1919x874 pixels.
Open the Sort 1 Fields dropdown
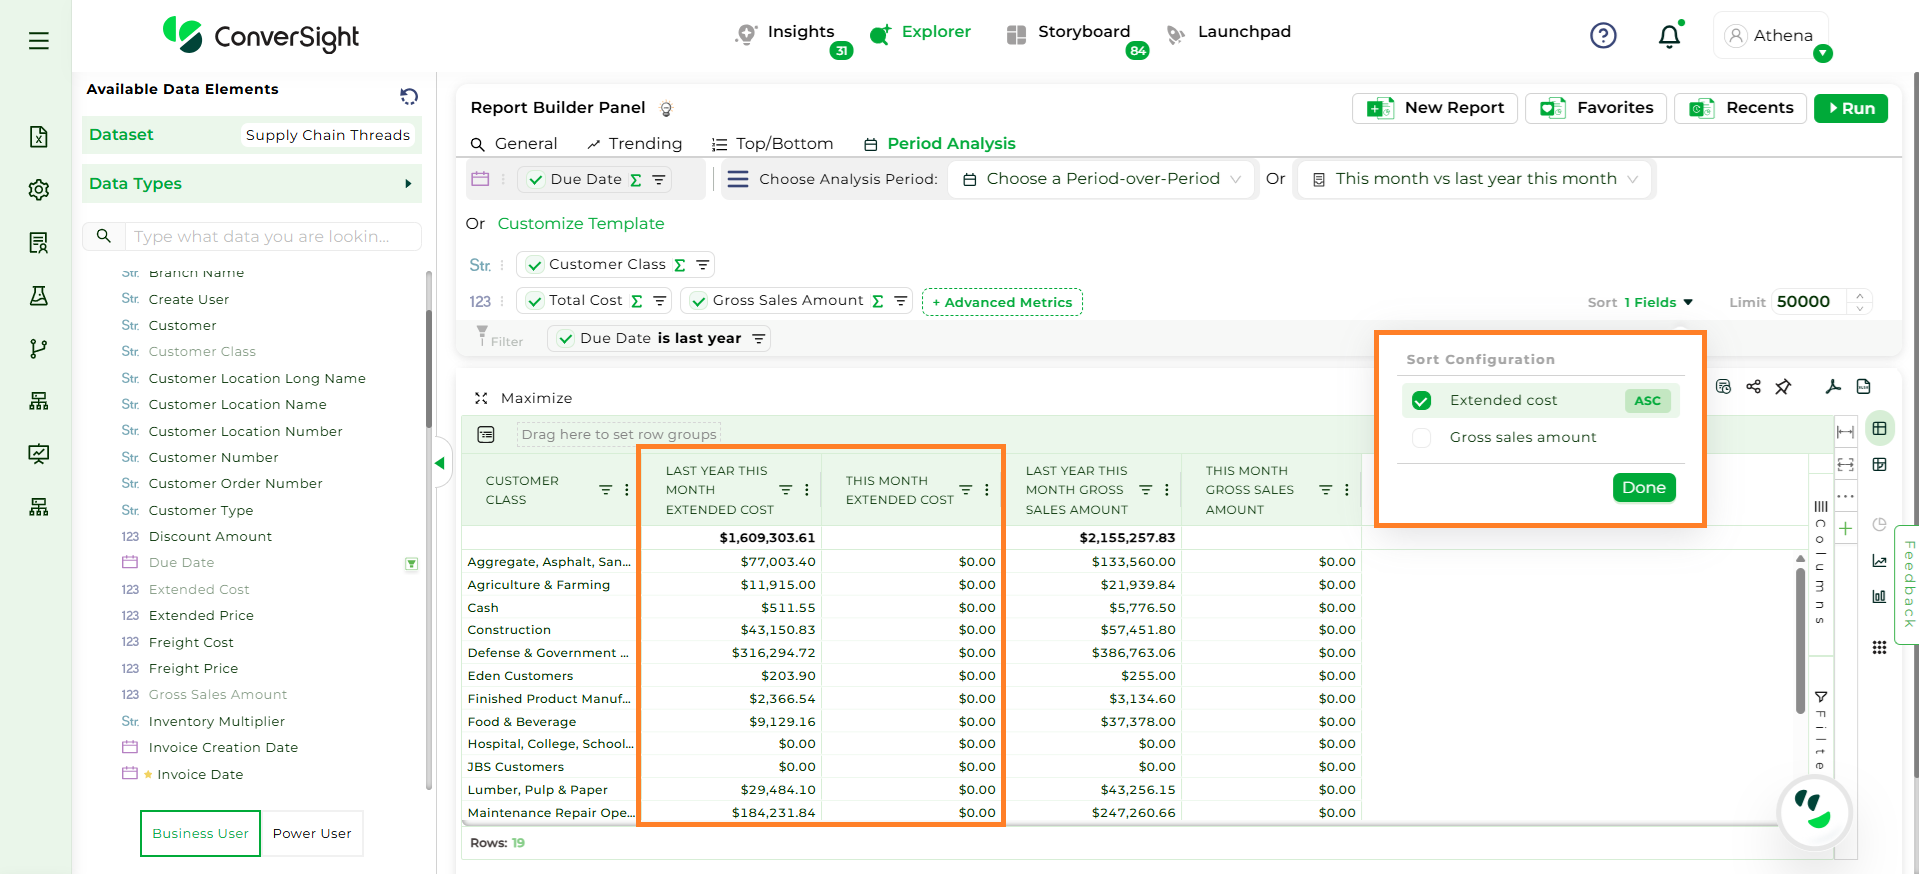[1657, 302]
